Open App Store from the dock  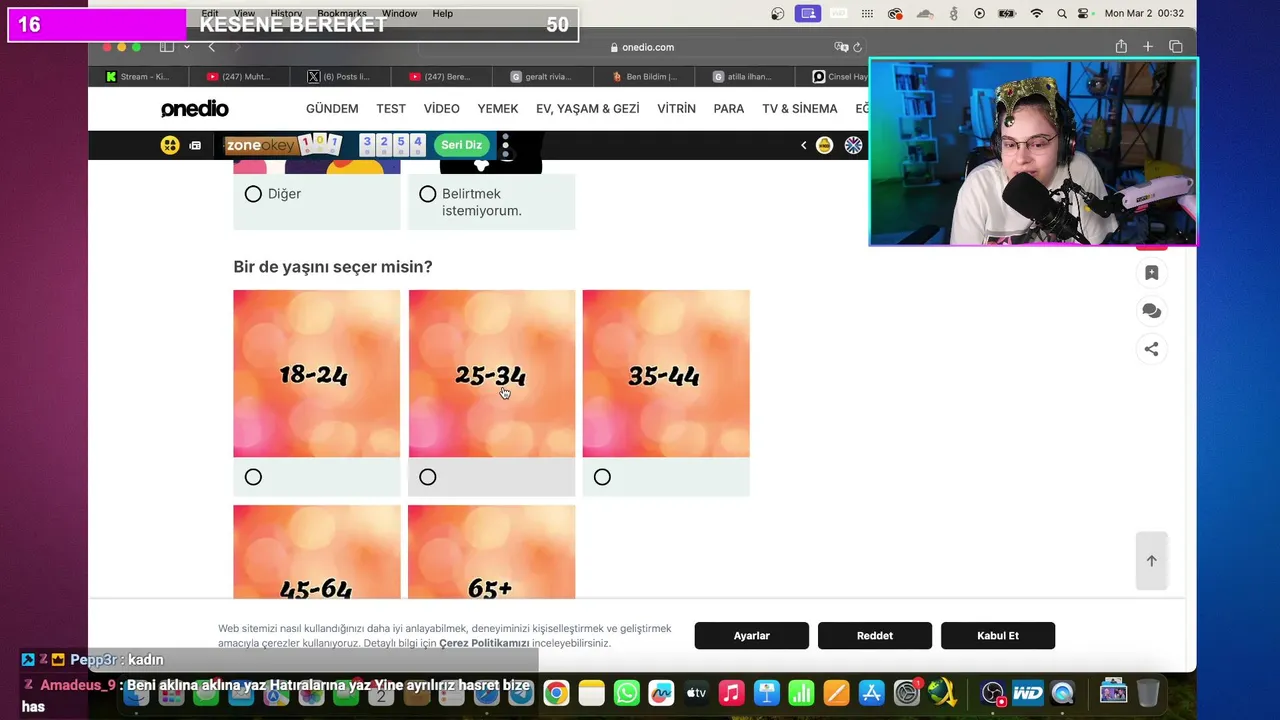pos(871,693)
